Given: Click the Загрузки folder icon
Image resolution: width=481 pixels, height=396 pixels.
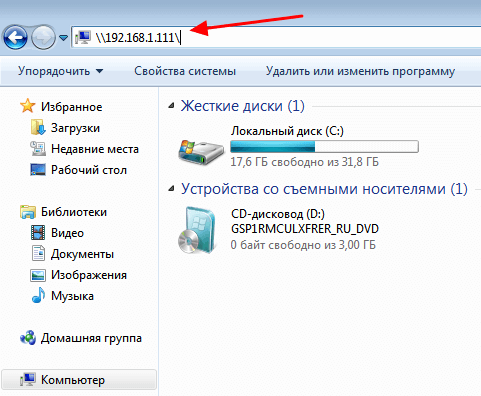Looking at the screenshot, I should click(x=38, y=127).
